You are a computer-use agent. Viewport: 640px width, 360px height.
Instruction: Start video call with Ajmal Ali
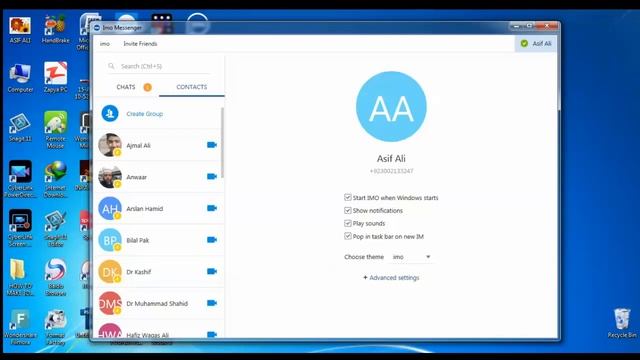211,145
